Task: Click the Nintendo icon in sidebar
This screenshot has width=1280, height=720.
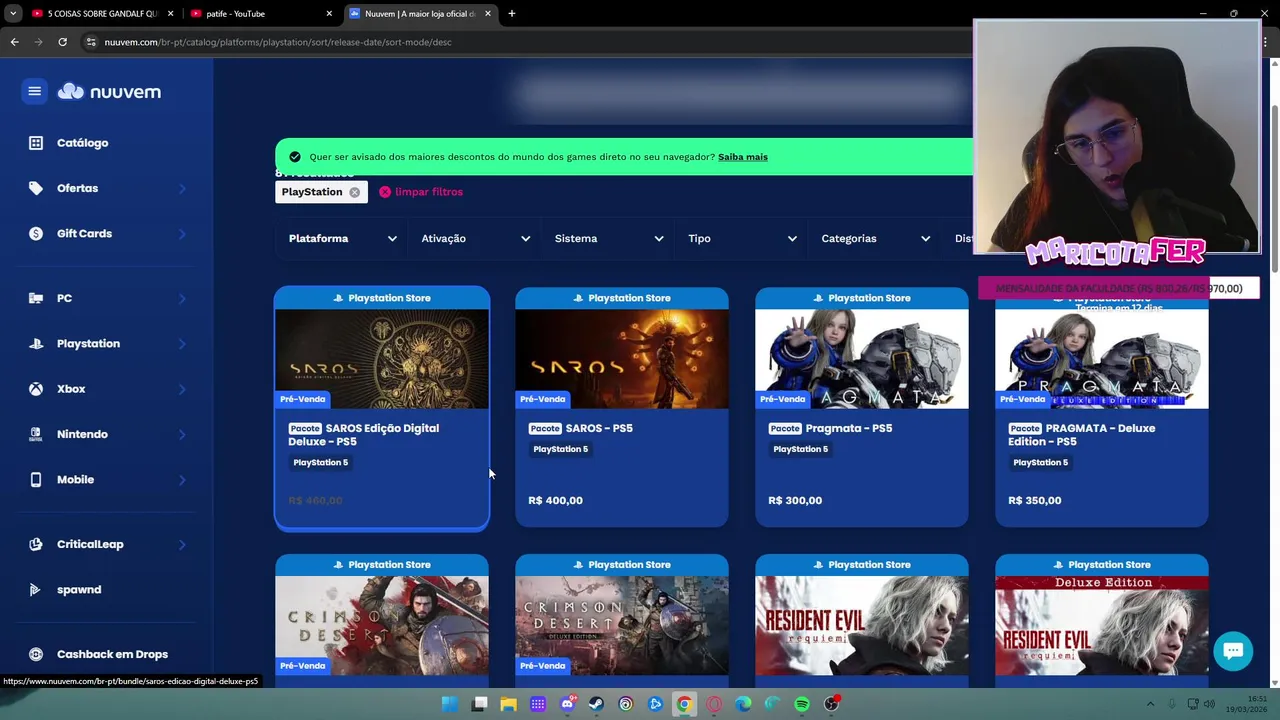Action: (x=36, y=434)
